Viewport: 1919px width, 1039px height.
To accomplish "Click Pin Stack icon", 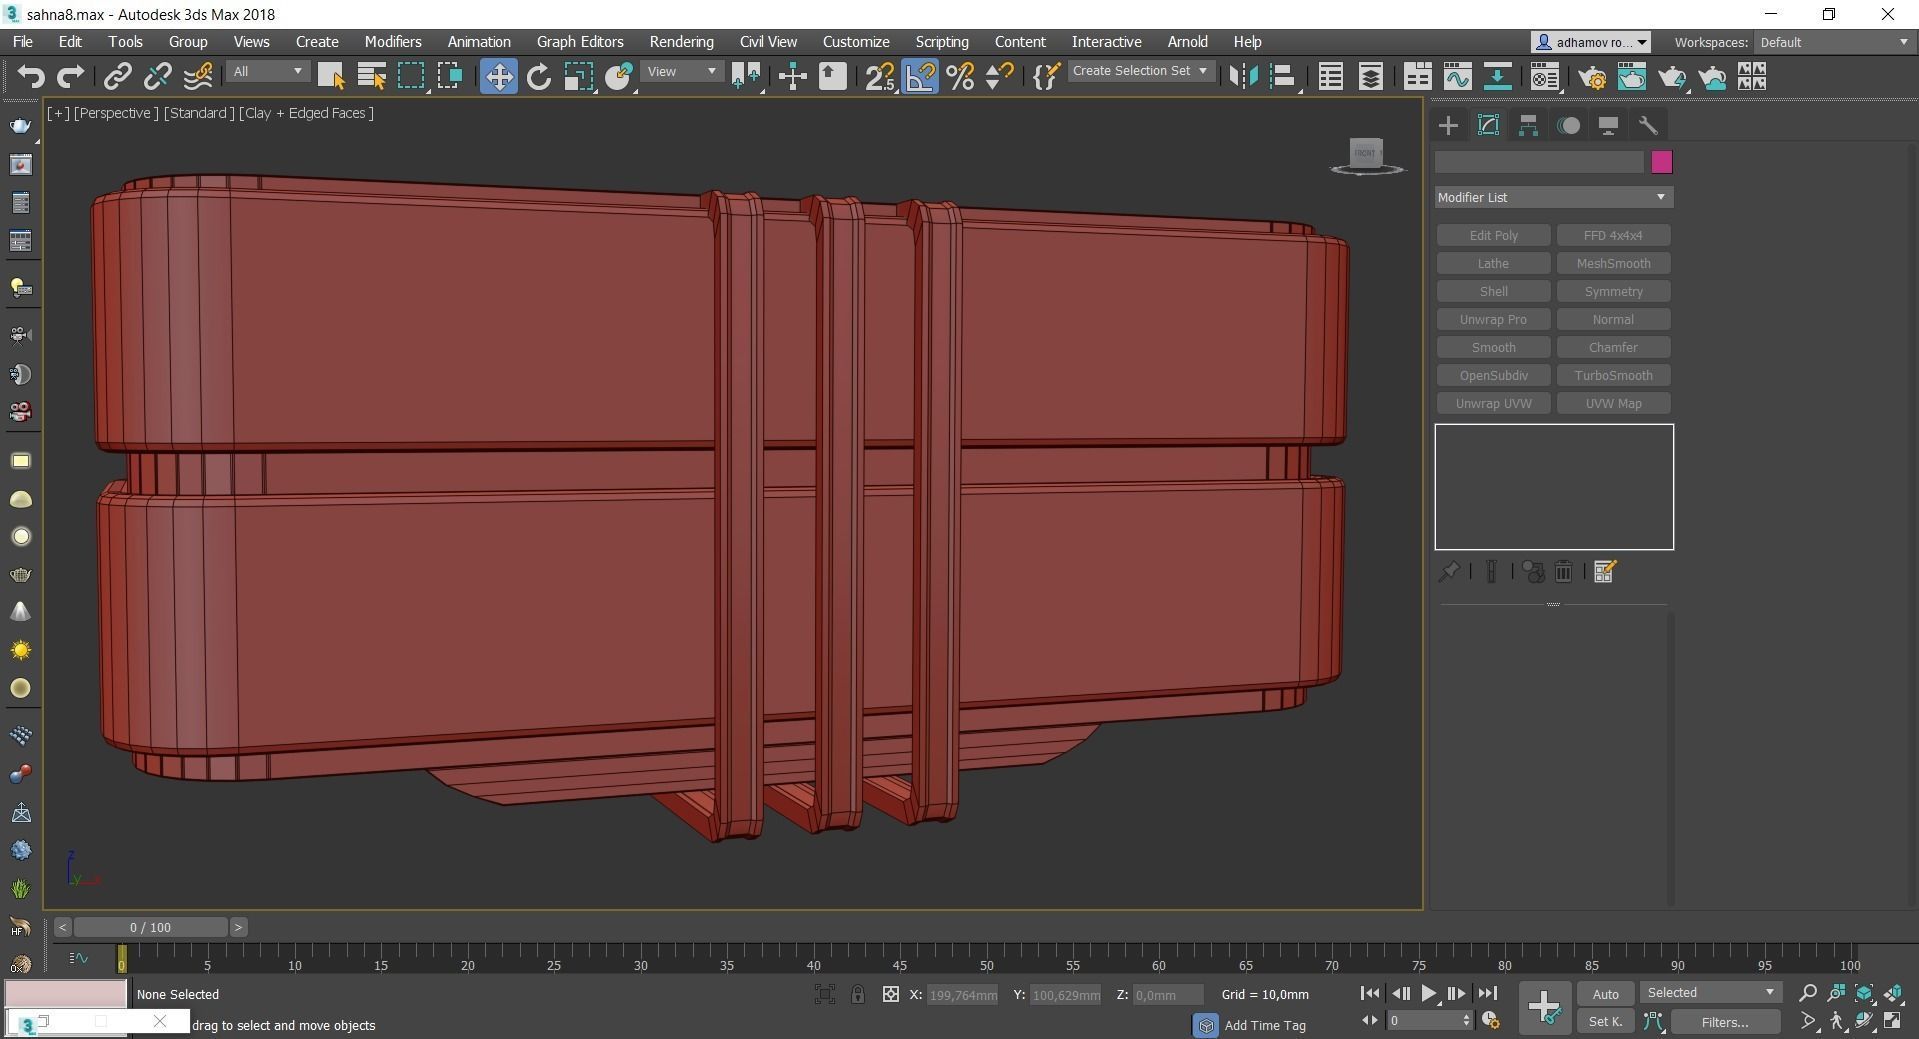I will pos(1448,571).
